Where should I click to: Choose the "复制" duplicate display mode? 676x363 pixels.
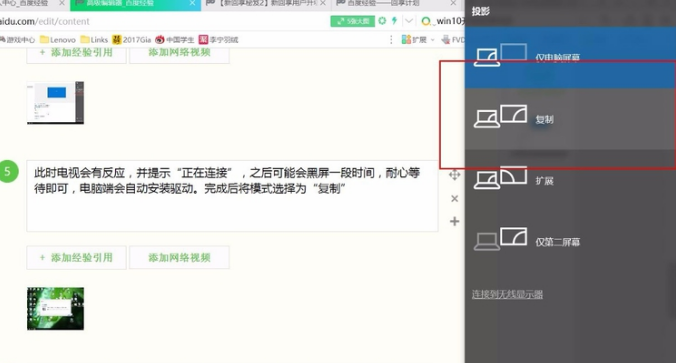pyautogui.click(x=570, y=119)
